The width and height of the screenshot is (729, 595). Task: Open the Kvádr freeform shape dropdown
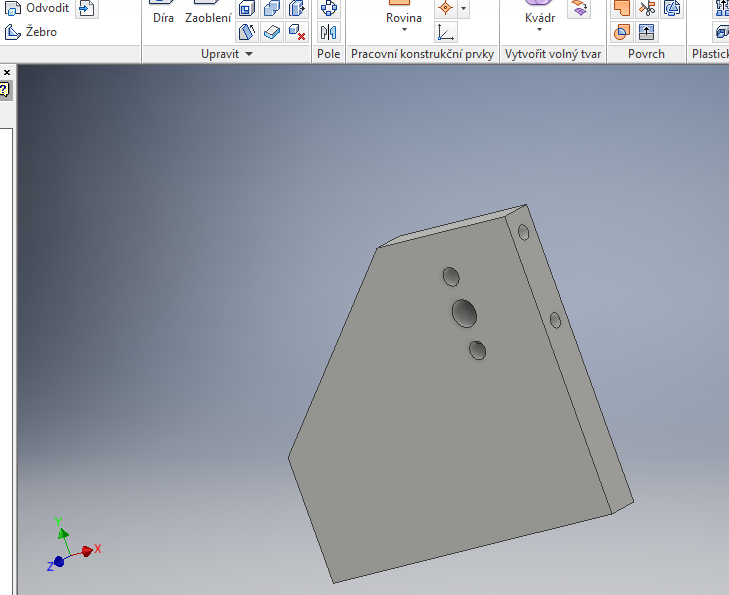[x=539, y=30]
